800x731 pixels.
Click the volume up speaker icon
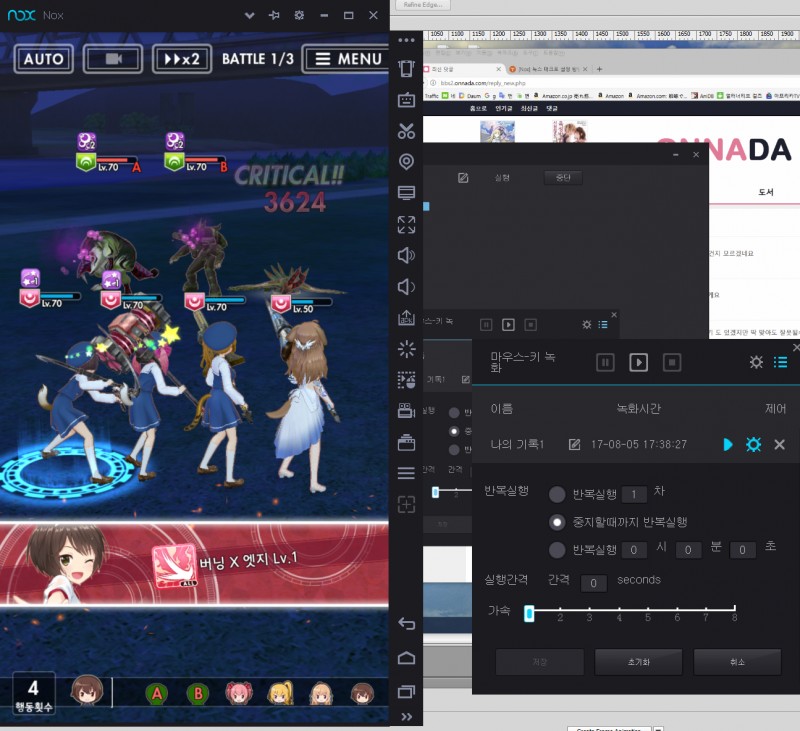pos(406,255)
